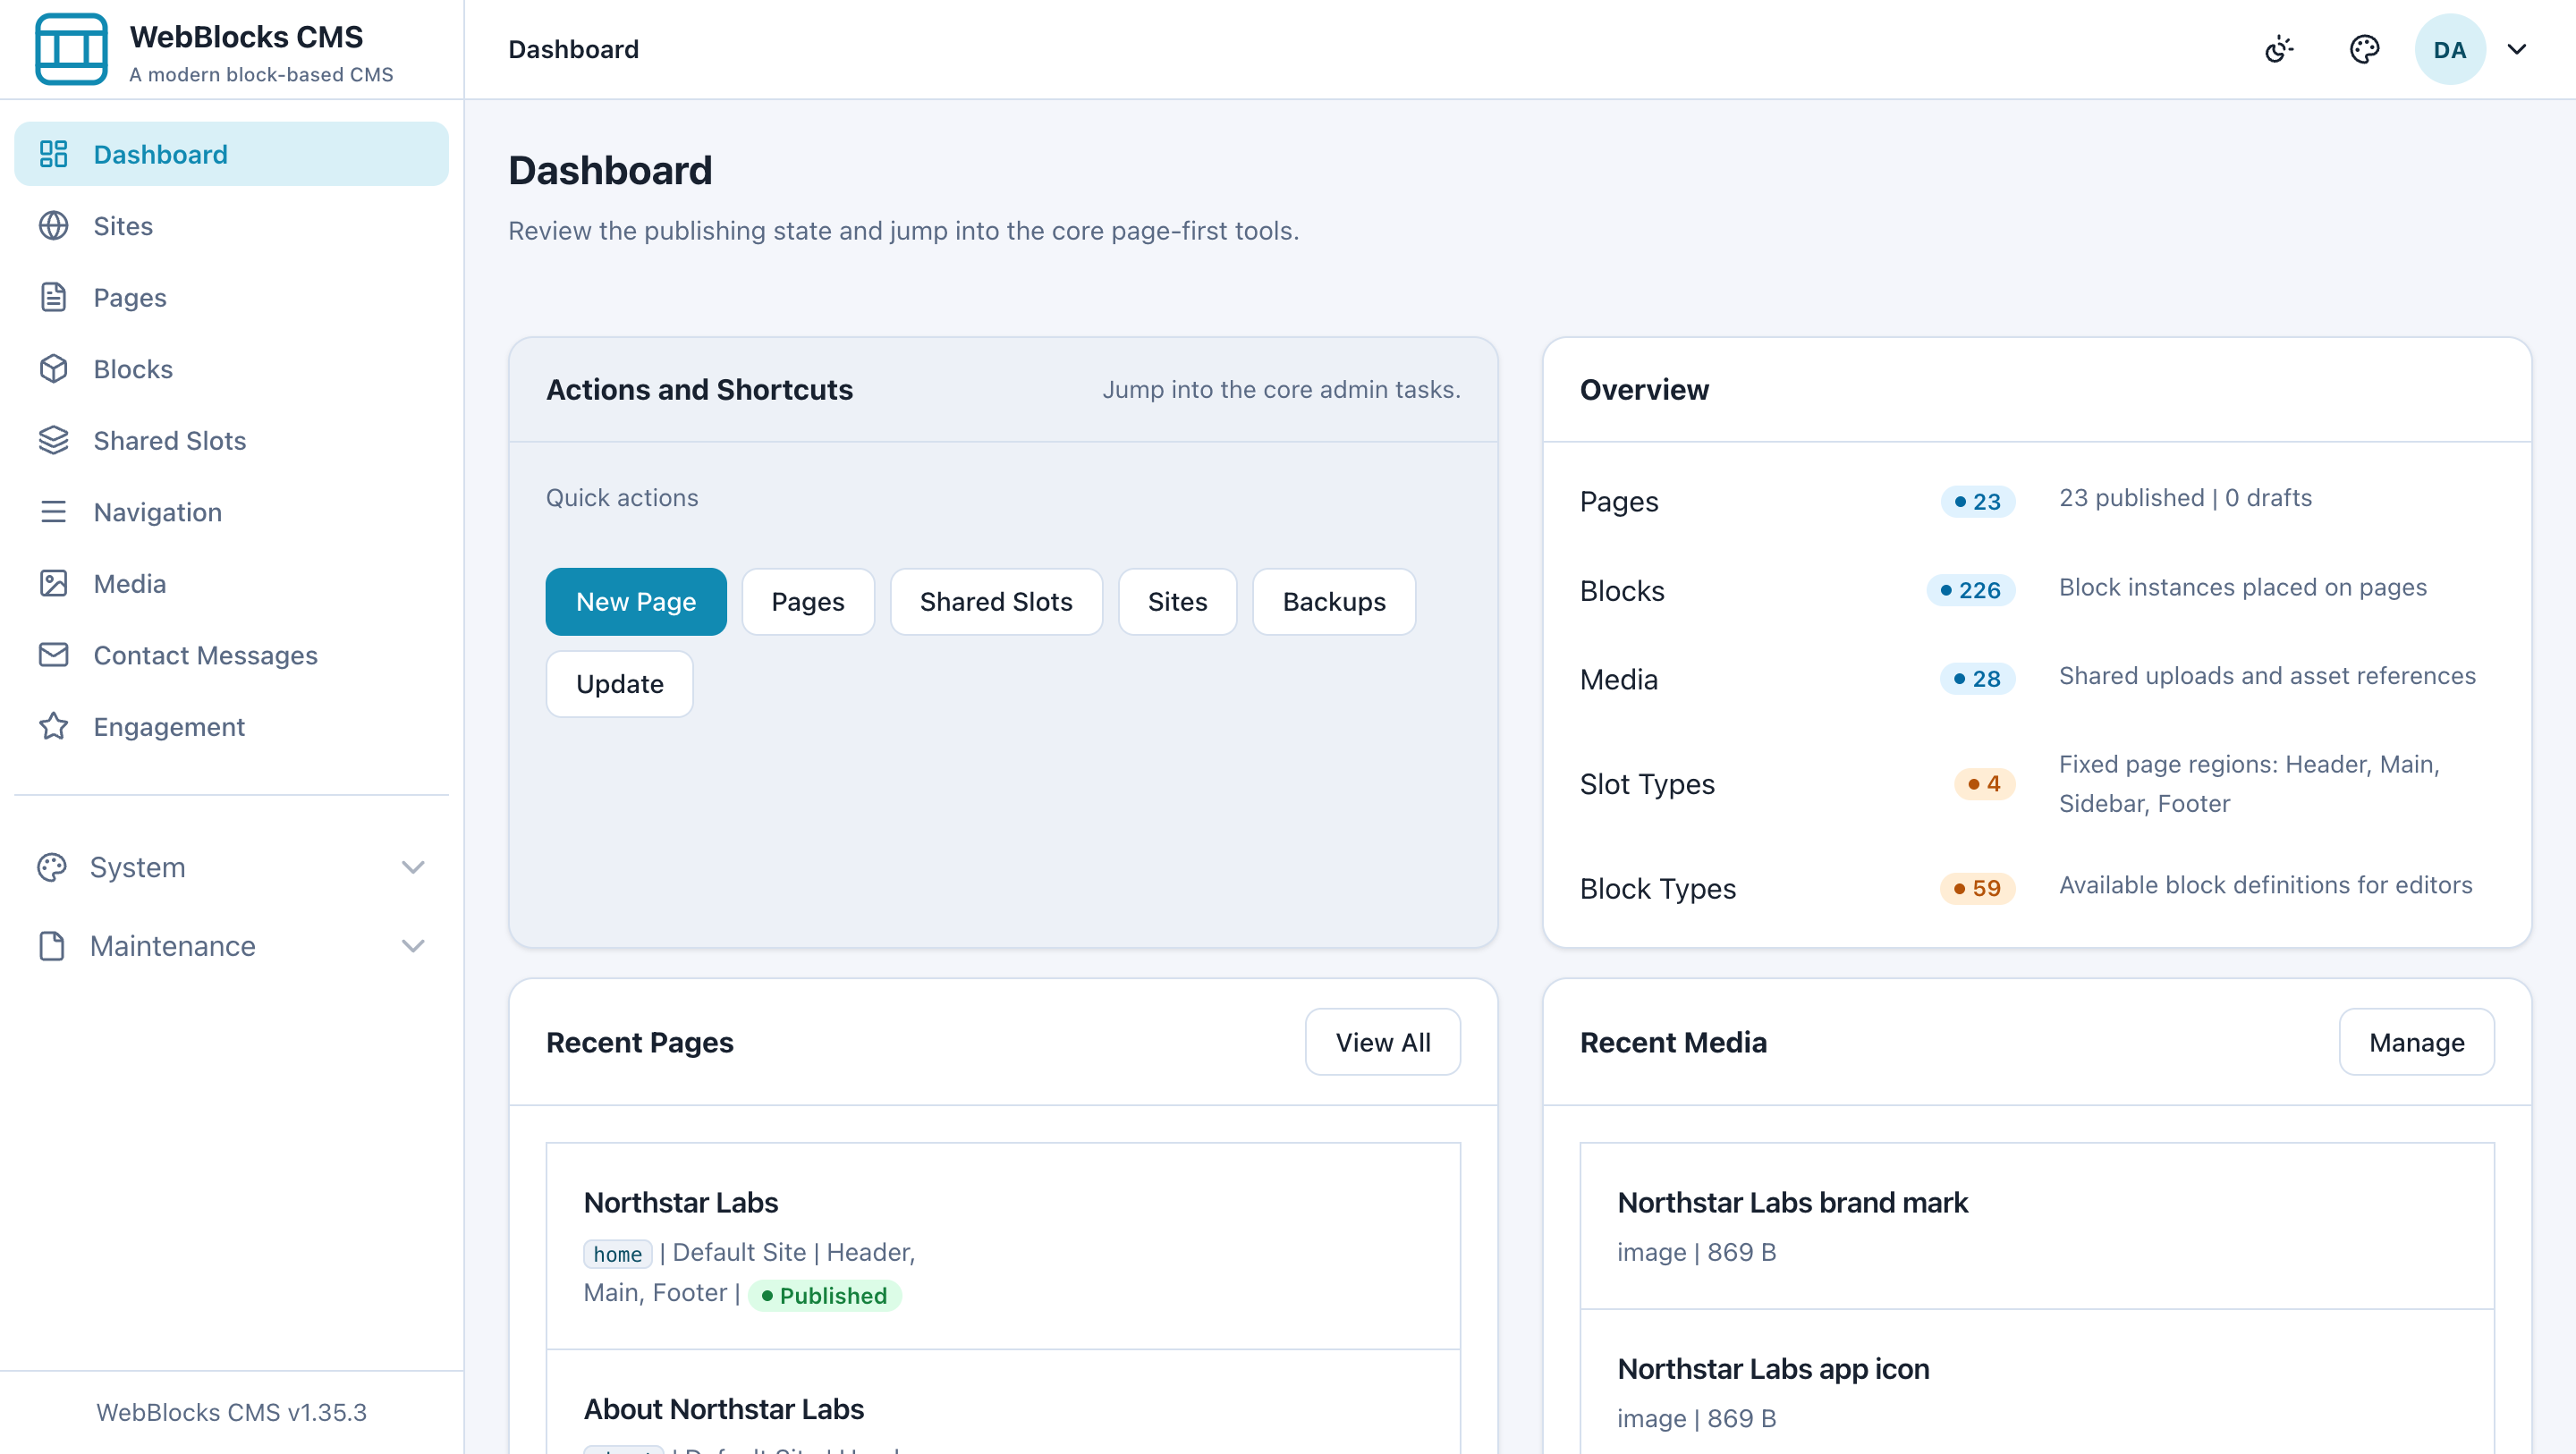Click the System palette icon in sidebar

pyautogui.click(x=51, y=867)
